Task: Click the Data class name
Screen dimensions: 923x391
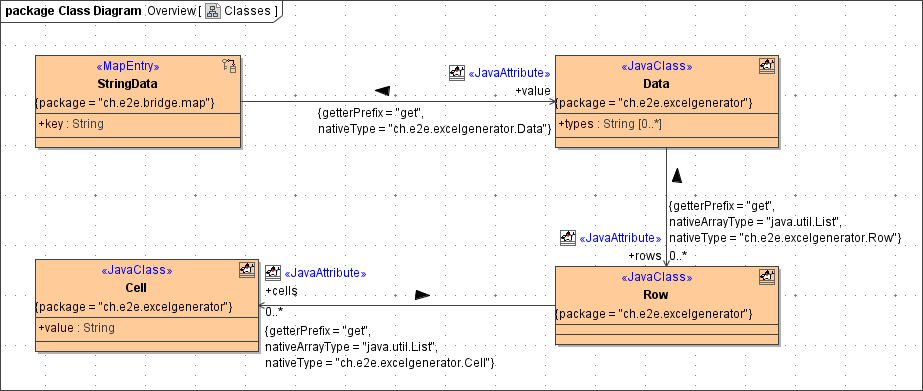Action: click(x=656, y=83)
